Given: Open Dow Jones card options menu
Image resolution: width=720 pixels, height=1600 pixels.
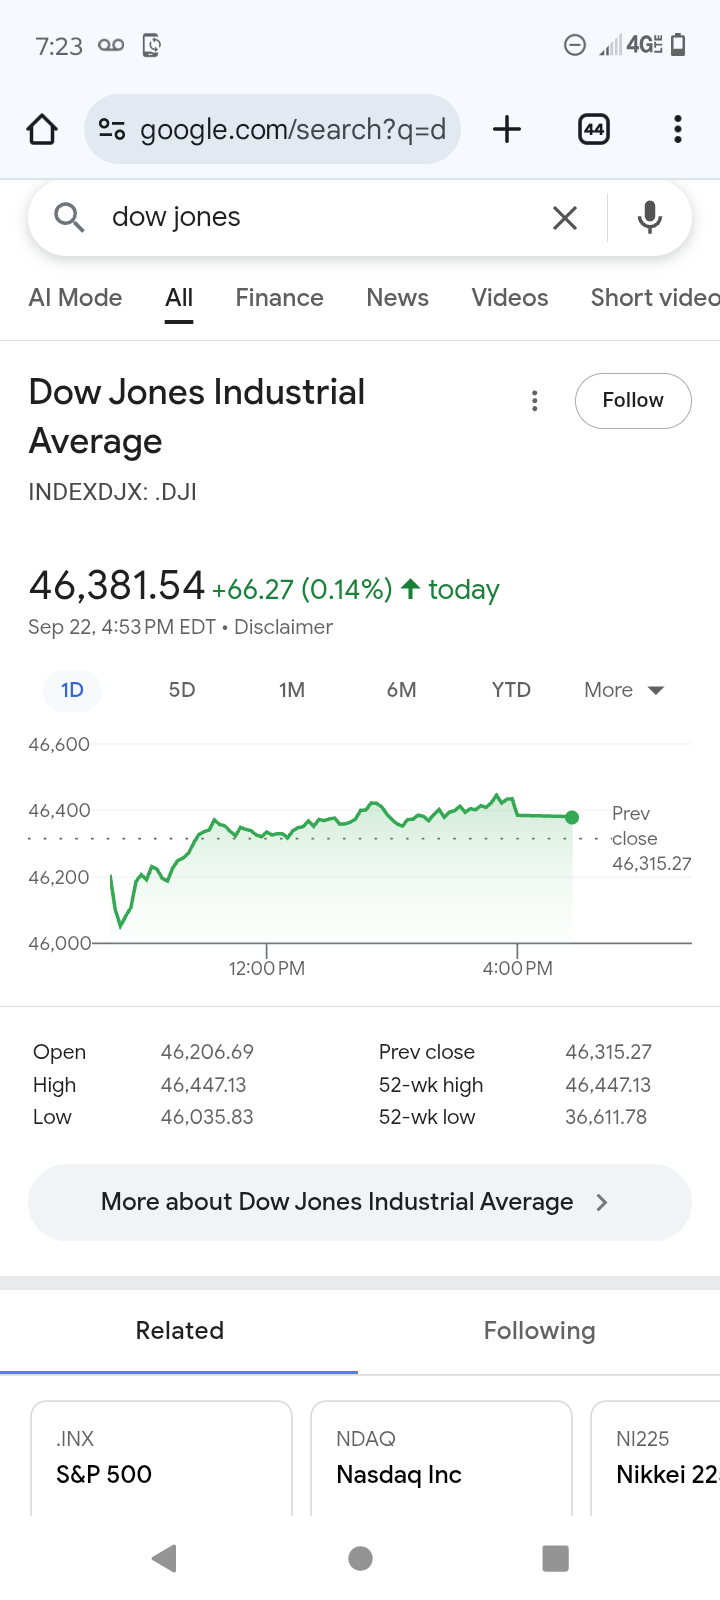Looking at the screenshot, I should [x=535, y=401].
